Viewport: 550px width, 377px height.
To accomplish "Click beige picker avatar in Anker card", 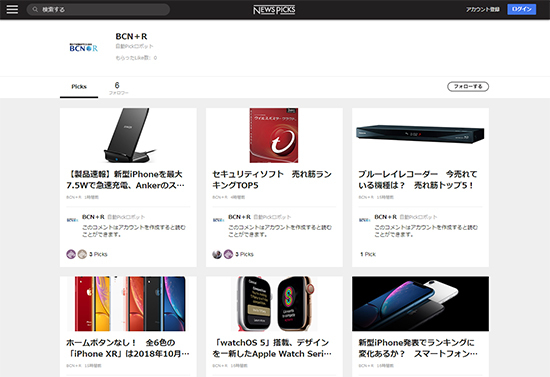I will tap(82, 254).
